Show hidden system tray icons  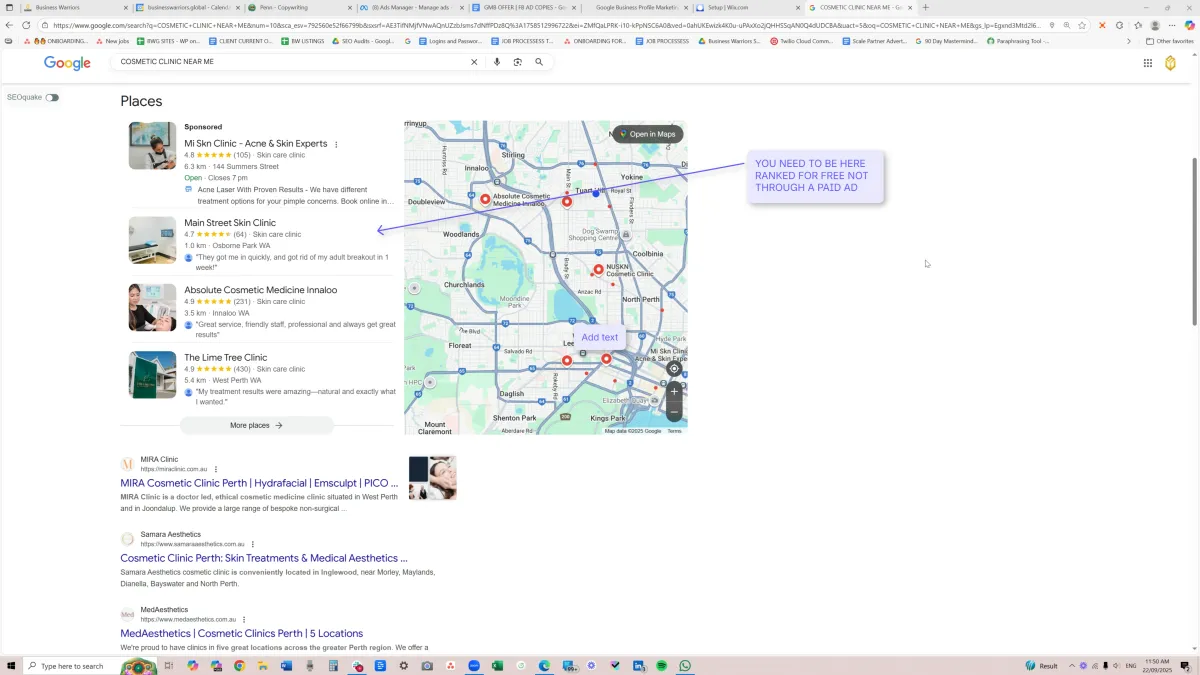click(1072, 666)
